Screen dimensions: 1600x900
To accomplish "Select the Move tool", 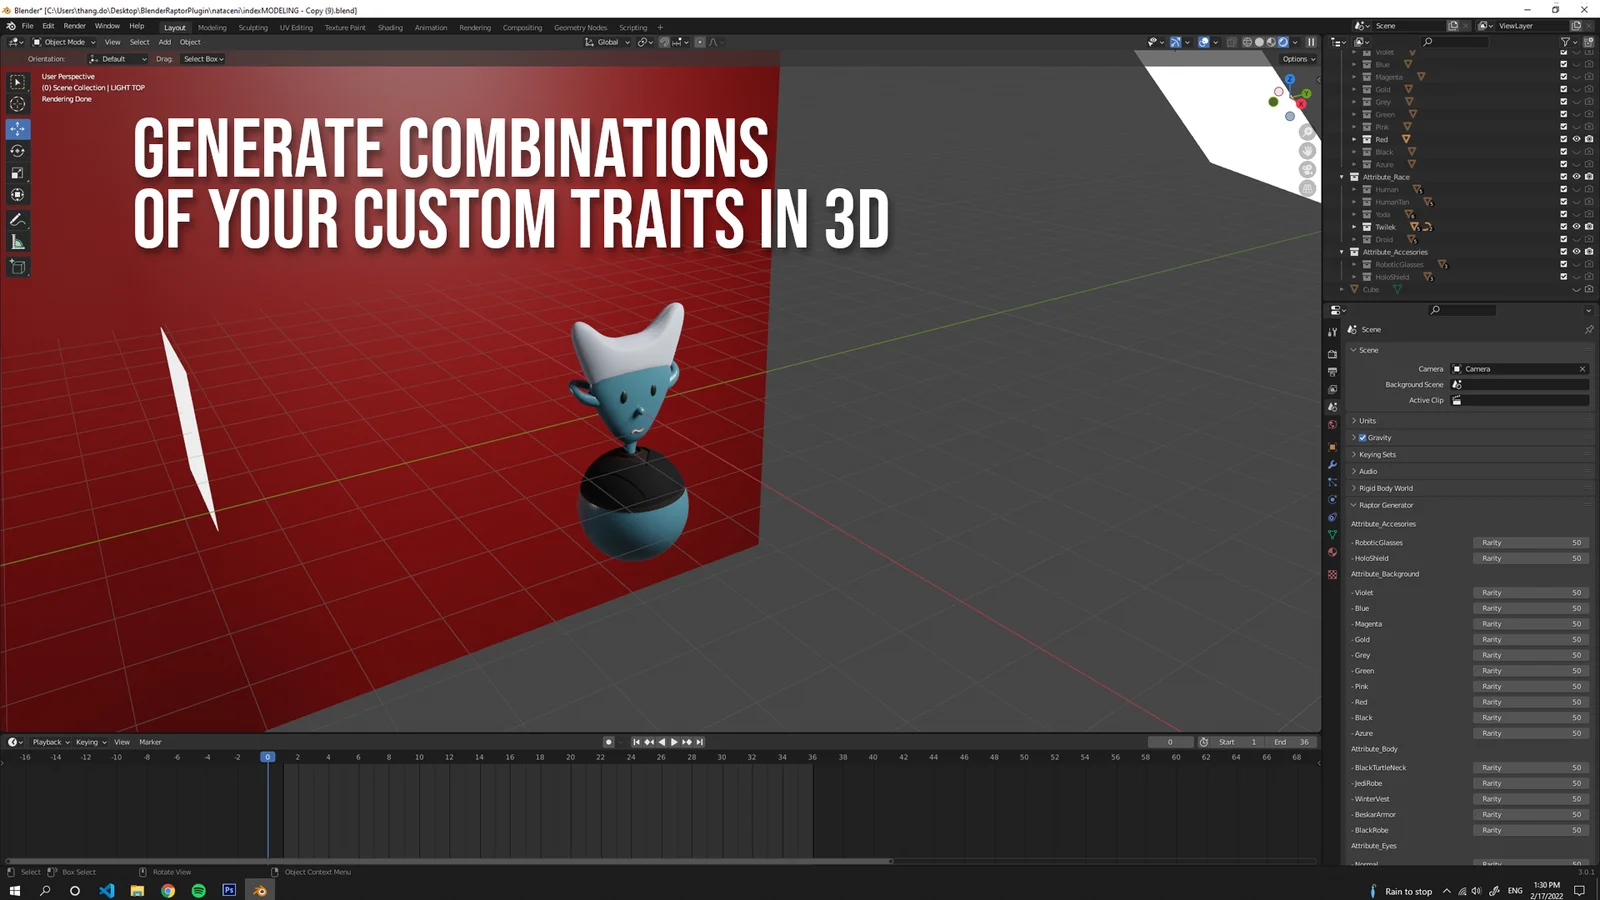I will coord(17,129).
